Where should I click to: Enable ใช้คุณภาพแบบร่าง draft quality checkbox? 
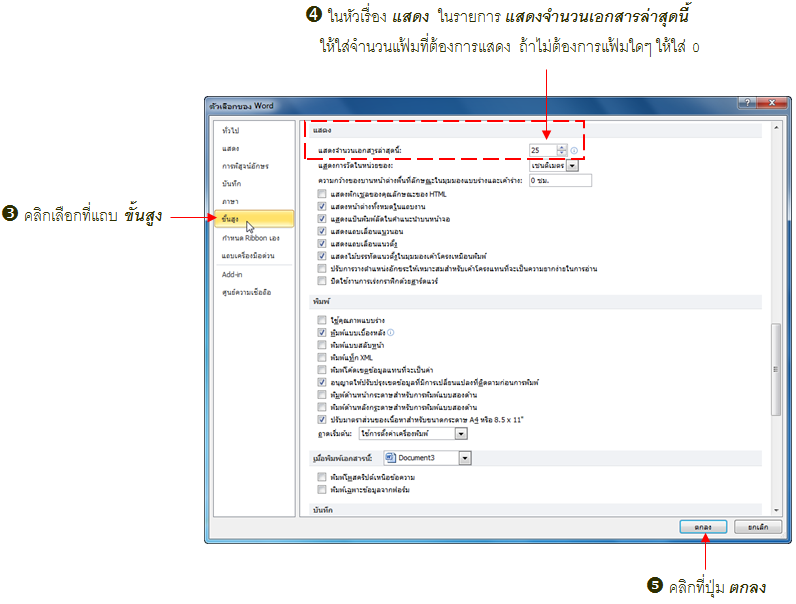[321, 319]
